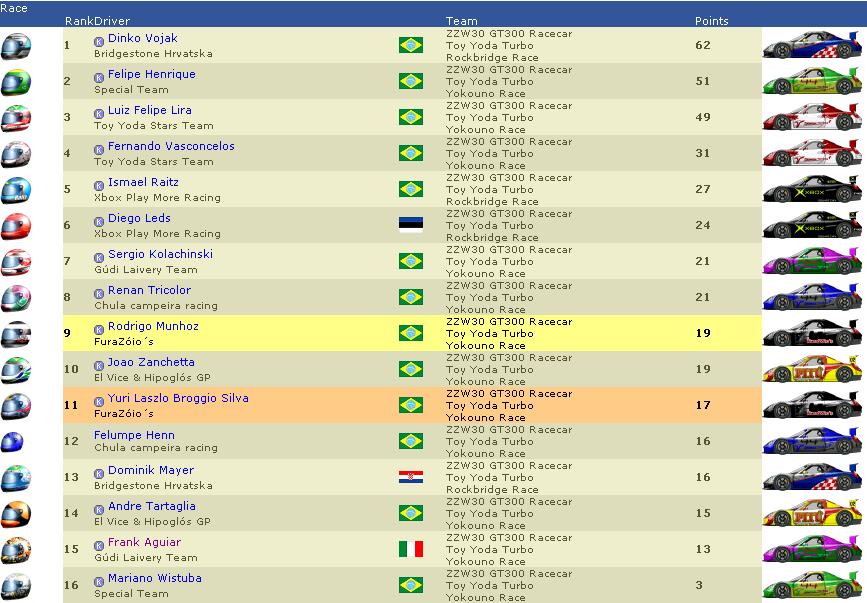
Task: Open the car livery in Dinko Vojak's row
Action: (x=812, y=45)
